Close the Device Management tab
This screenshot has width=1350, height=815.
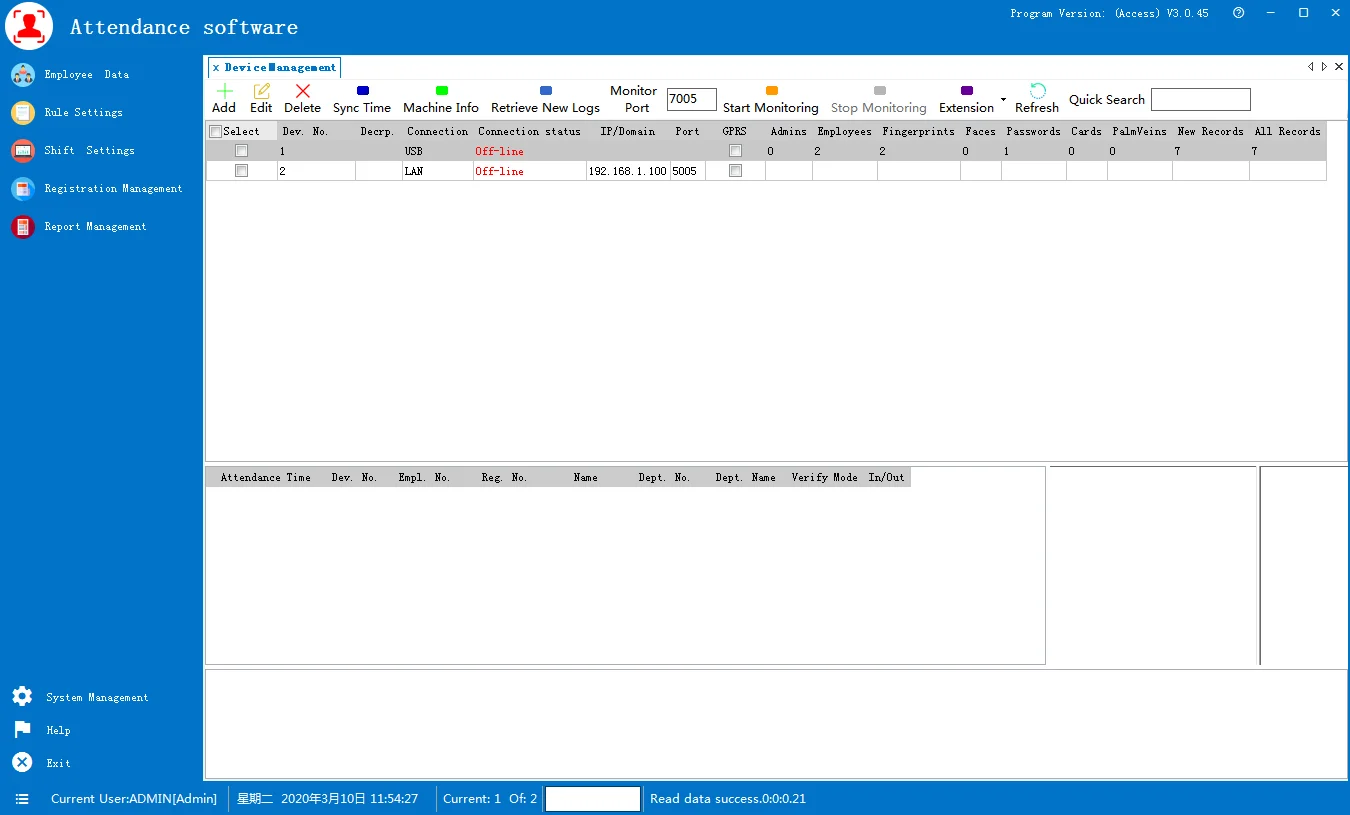pyautogui.click(x=216, y=68)
